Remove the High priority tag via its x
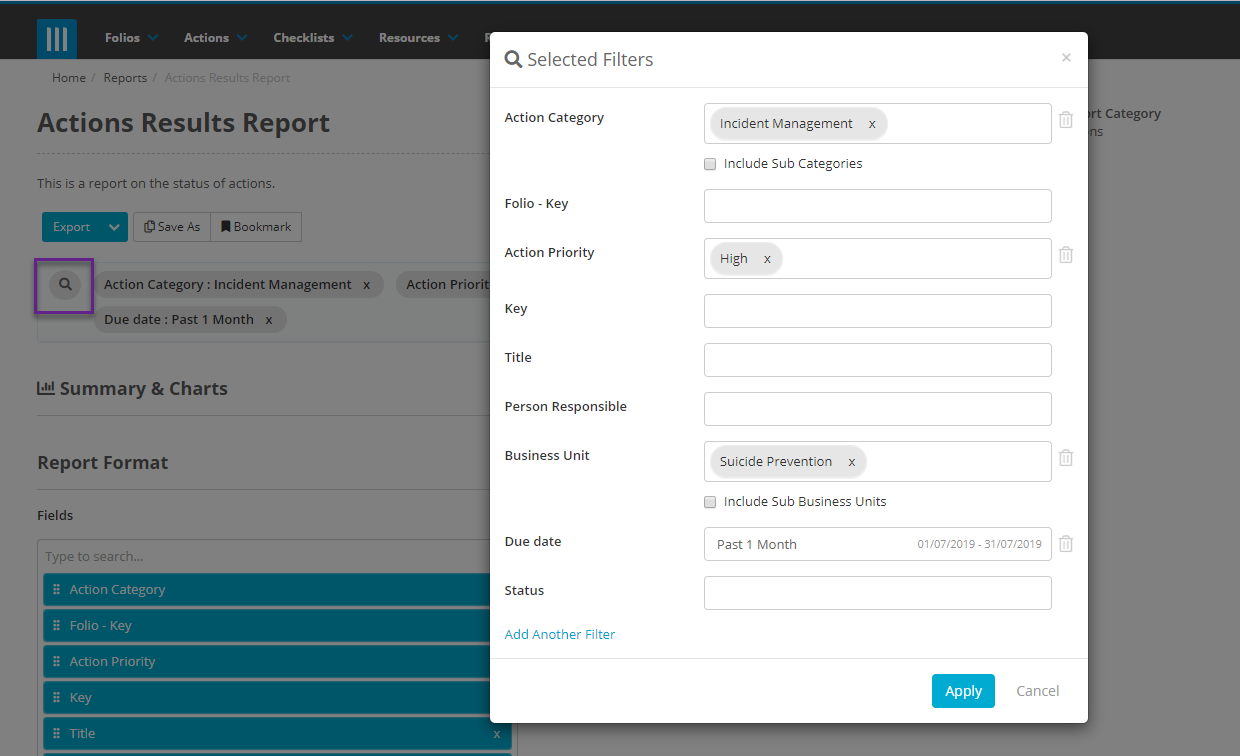This screenshot has width=1240, height=756. (767, 258)
